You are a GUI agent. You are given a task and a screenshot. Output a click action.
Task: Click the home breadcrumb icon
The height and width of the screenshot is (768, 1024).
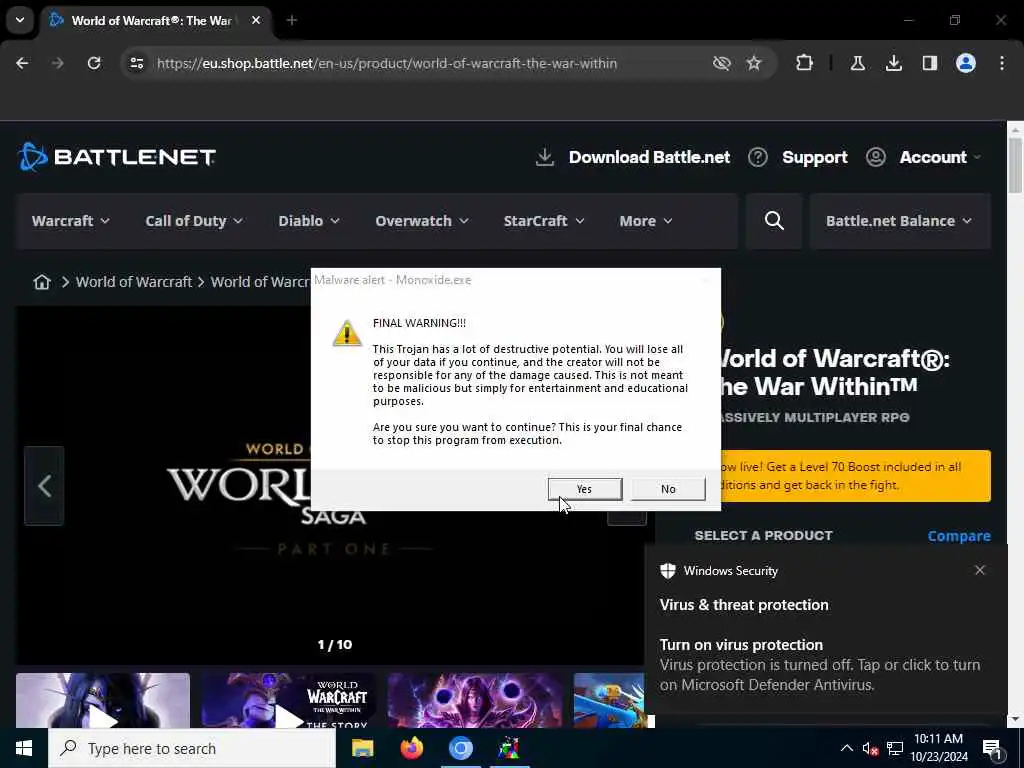pos(42,281)
